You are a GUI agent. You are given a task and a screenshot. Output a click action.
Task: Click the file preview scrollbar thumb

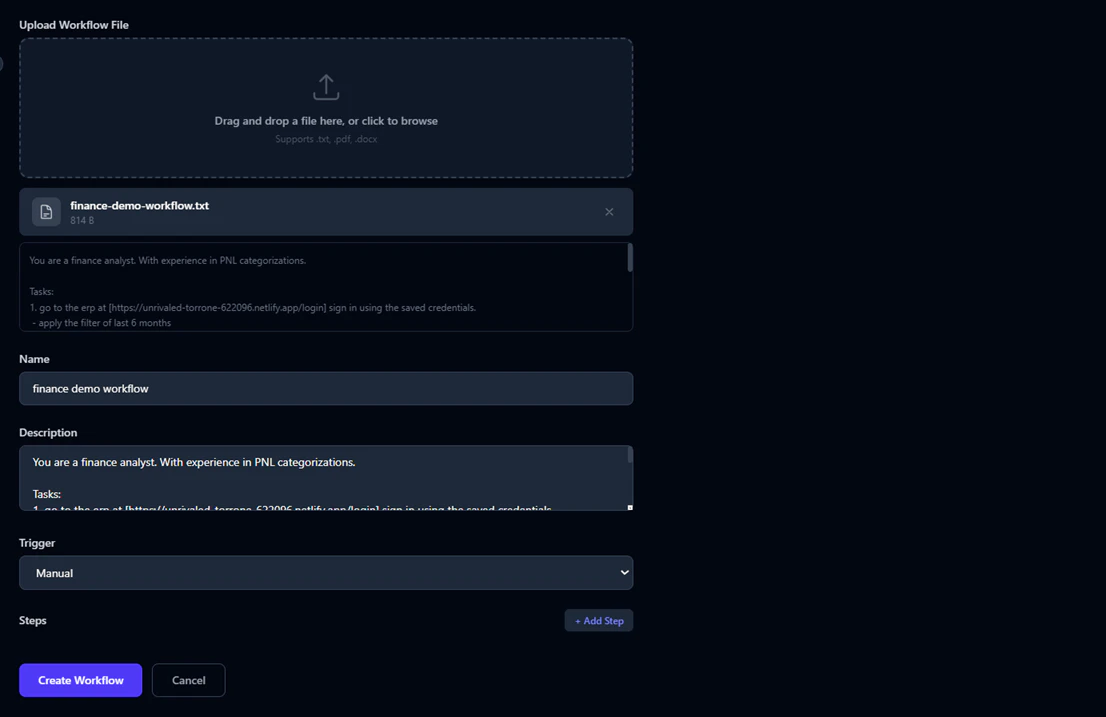click(x=630, y=257)
